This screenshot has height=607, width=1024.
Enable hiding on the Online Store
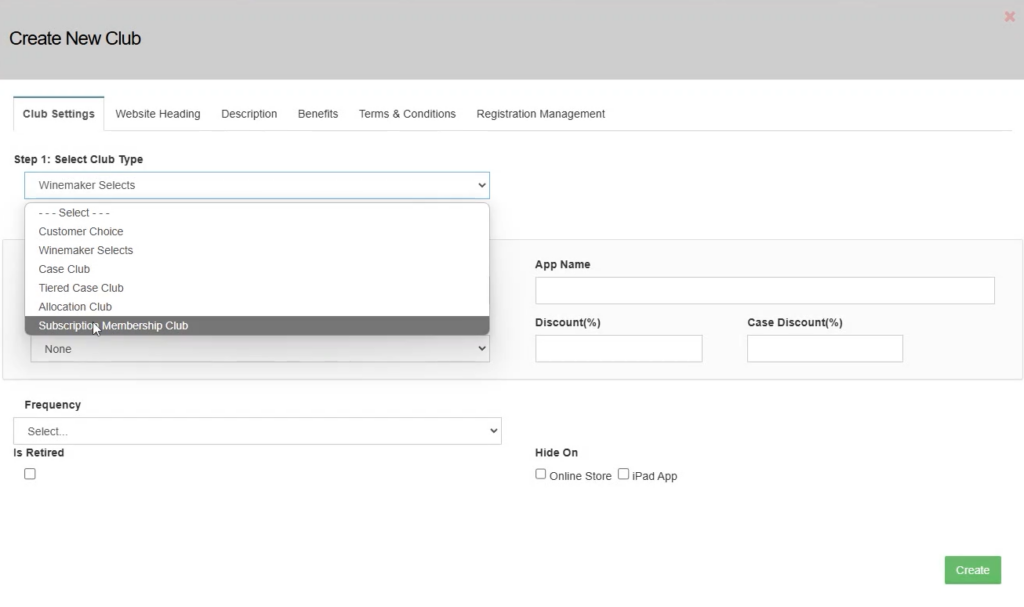coord(540,473)
